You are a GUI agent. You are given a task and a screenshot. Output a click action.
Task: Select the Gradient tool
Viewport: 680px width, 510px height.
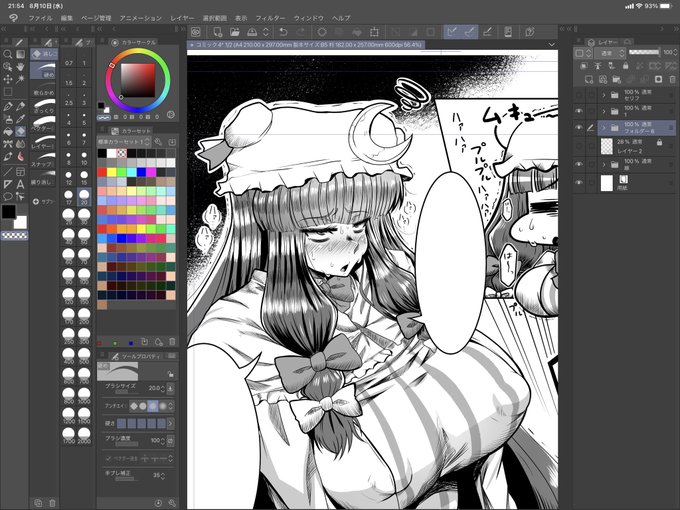(20, 54)
